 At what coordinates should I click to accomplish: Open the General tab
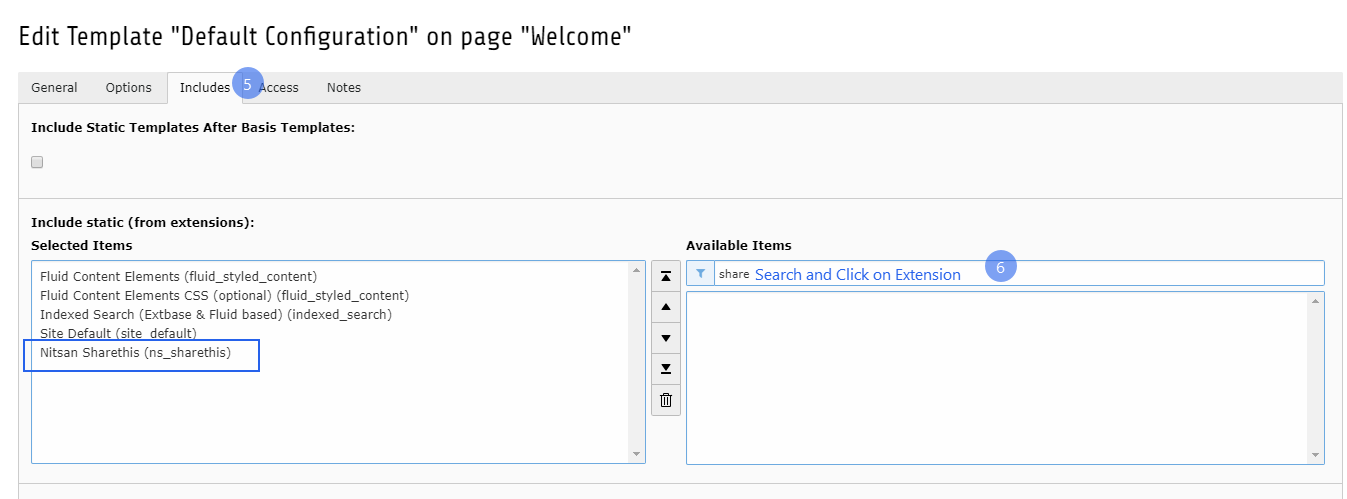pos(54,87)
